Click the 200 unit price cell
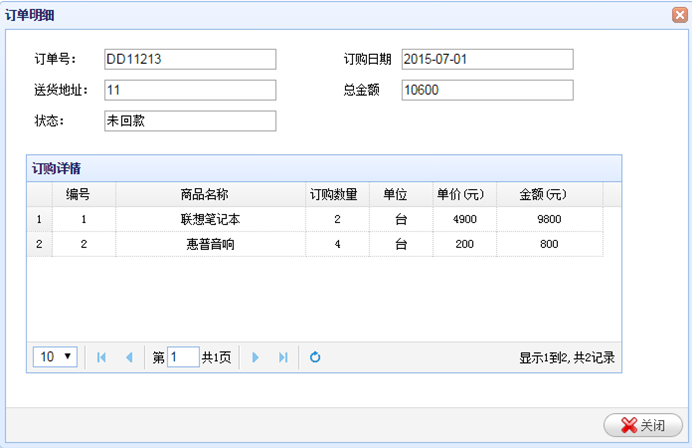 [465, 244]
